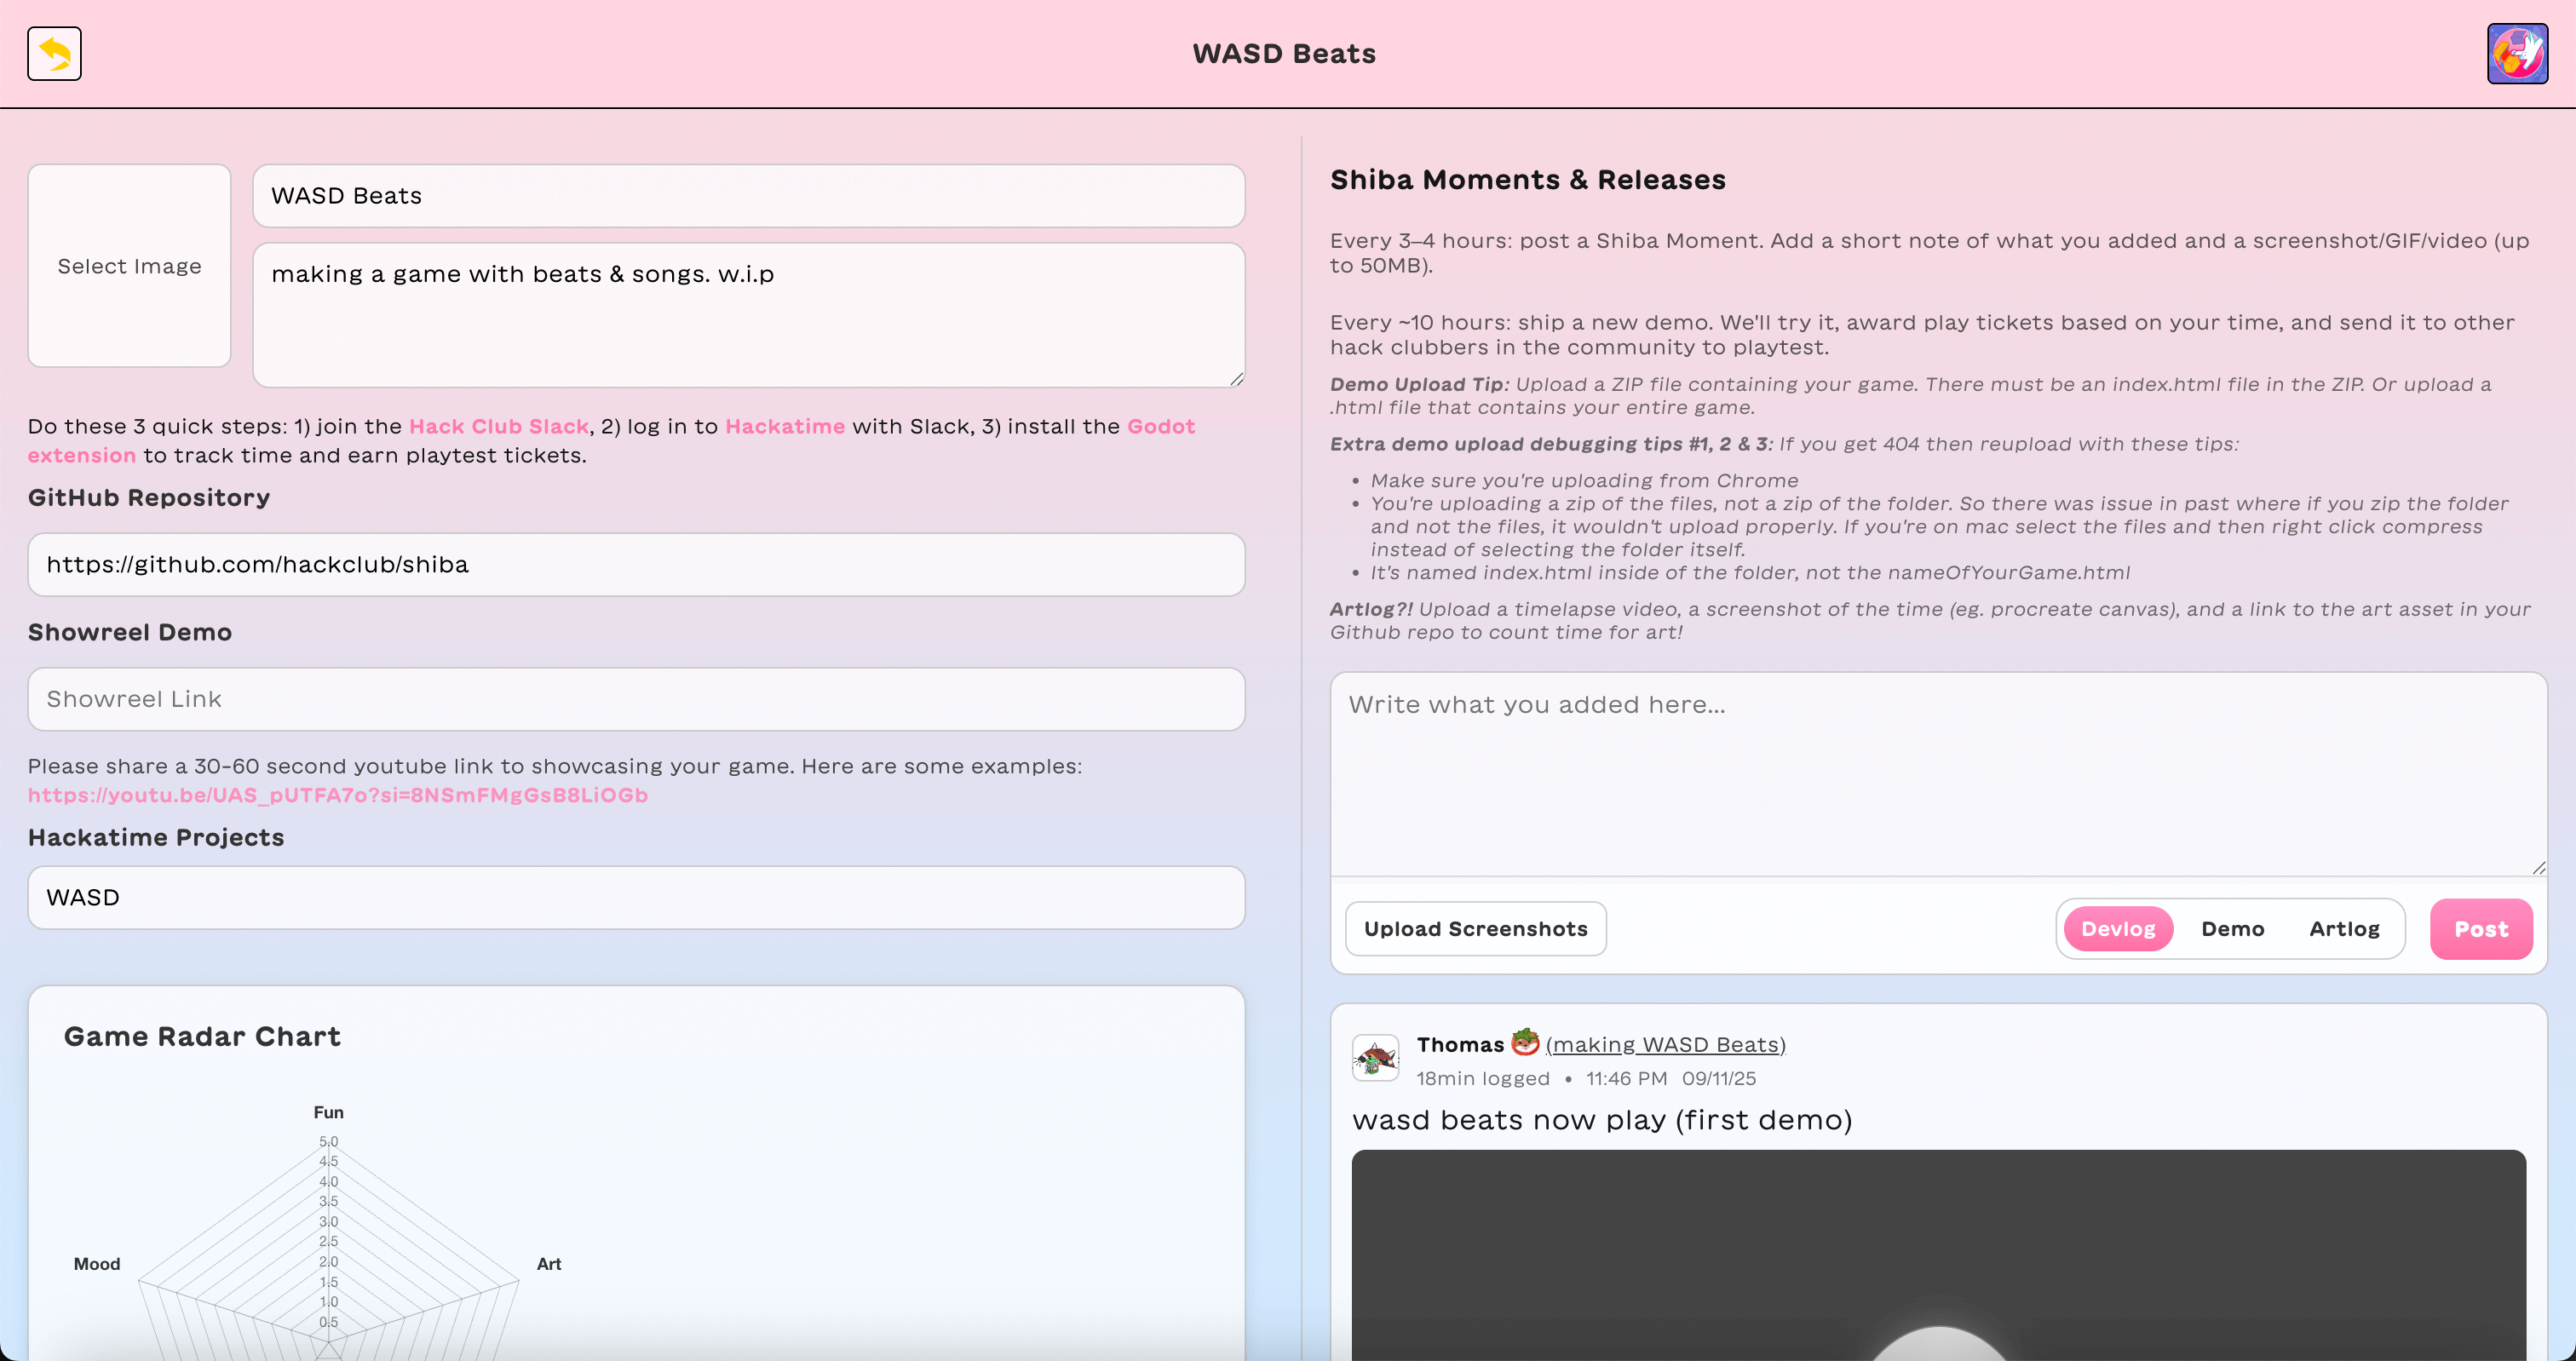Click the Upload Screenshots button

[1475, 929]
